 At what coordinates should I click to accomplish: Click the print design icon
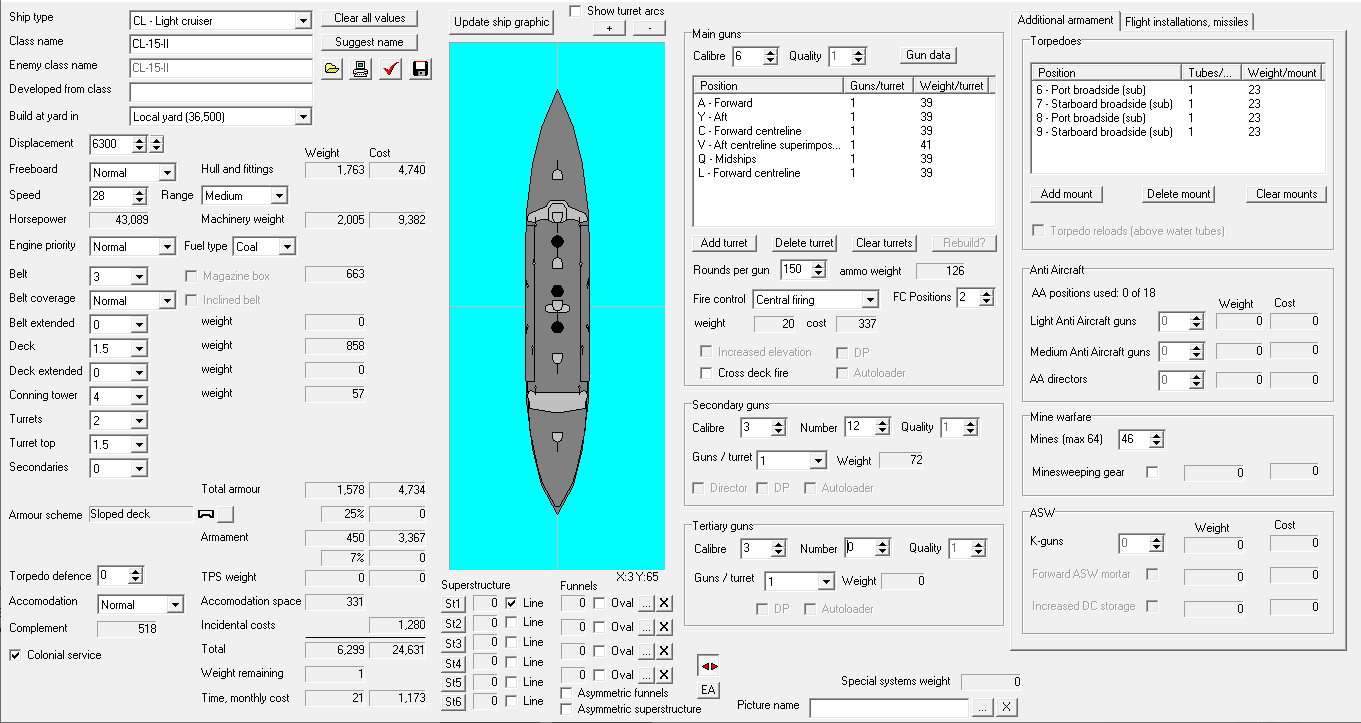click(x=361, y=69)
